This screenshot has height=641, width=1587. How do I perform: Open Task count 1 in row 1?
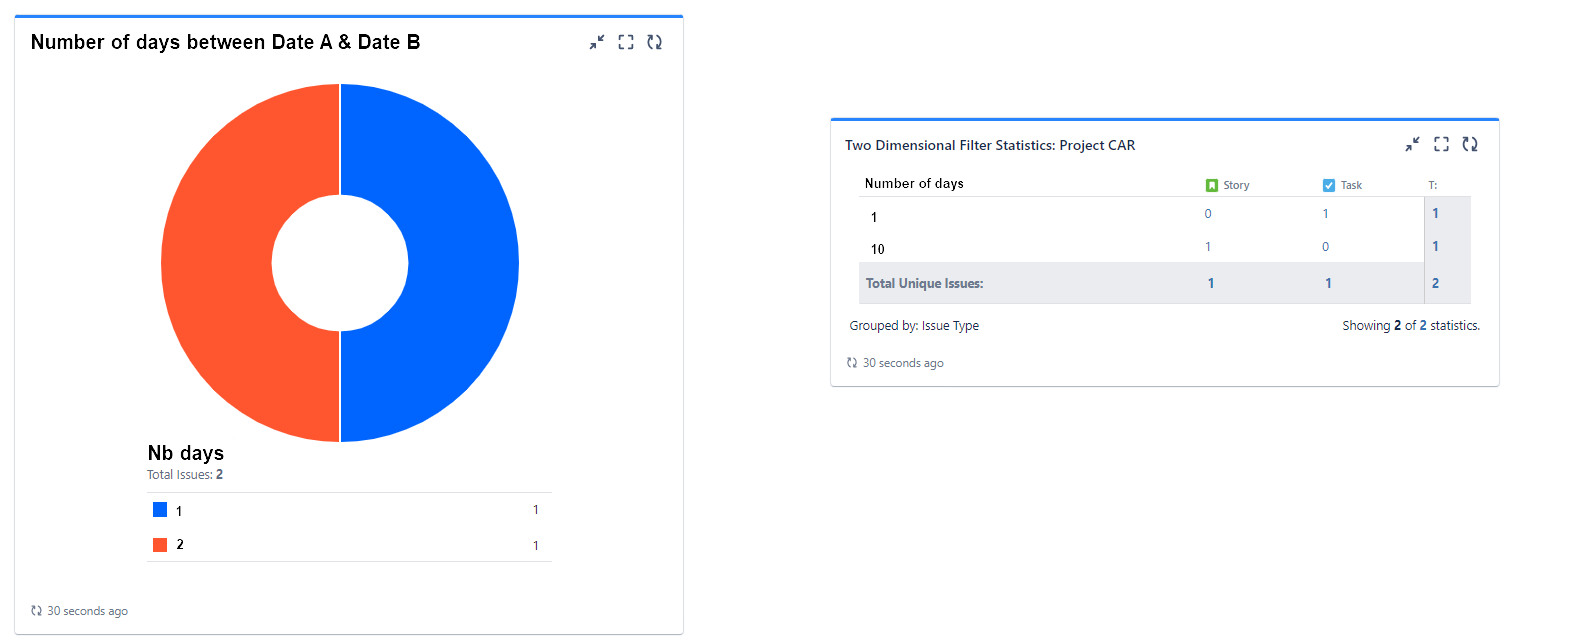click(x=1326, y=214)
